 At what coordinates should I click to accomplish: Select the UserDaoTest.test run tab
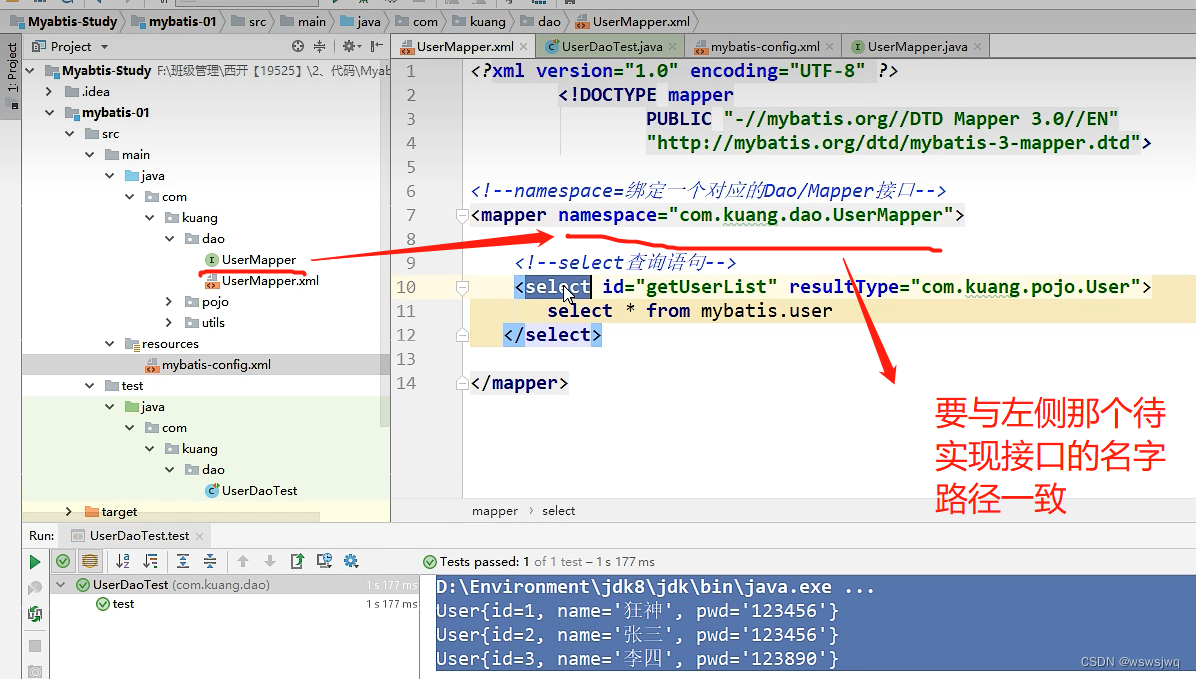coord(138,536)
